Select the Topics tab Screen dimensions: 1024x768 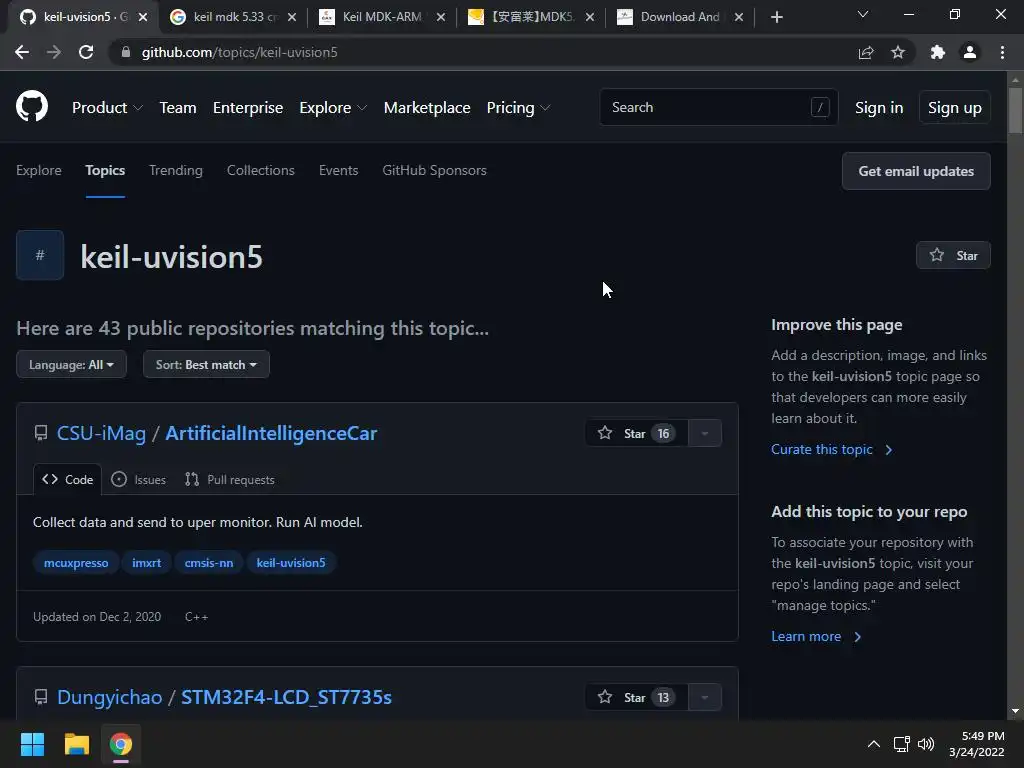[x=105, y=170]
